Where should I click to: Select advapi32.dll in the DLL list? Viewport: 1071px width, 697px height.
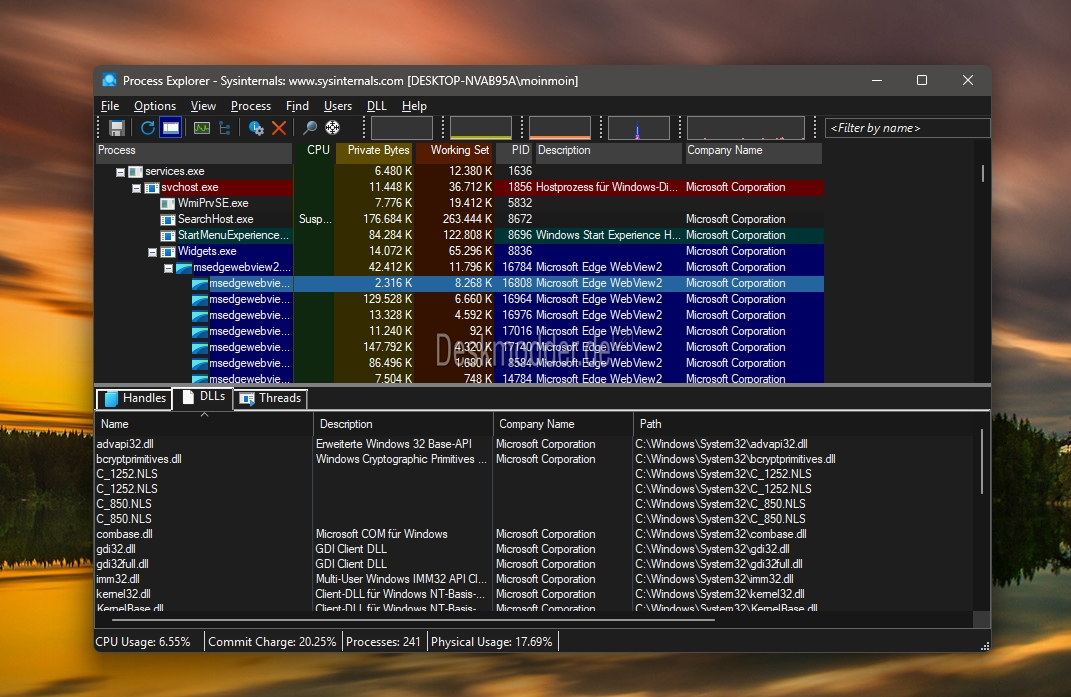[x=125, y=444]
